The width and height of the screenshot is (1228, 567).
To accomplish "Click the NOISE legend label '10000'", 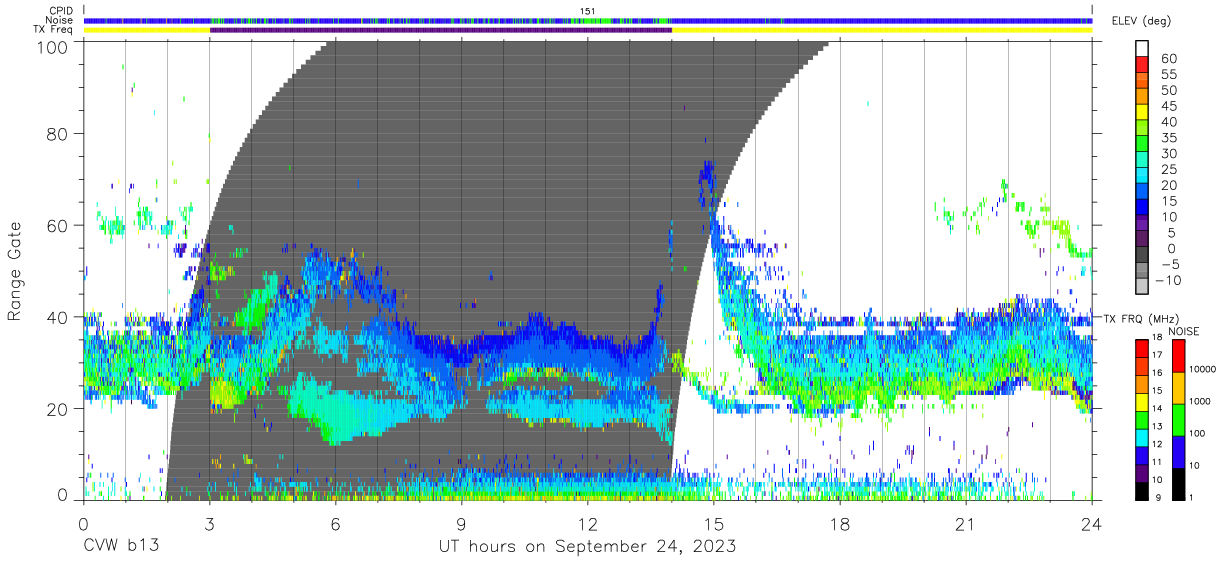I will (x=1202, y=371).
